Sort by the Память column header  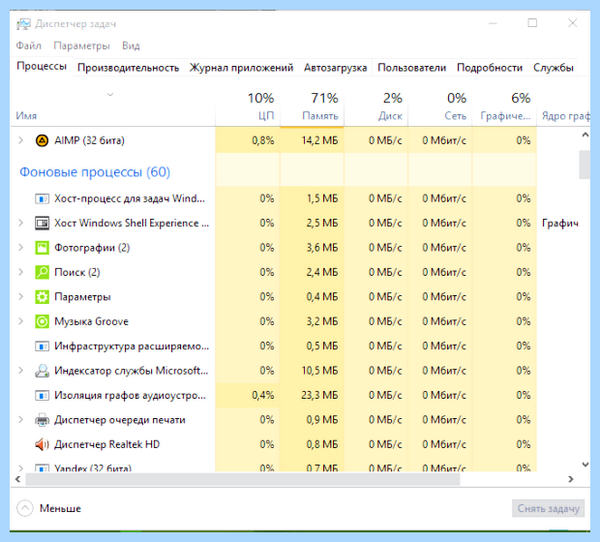312,107
